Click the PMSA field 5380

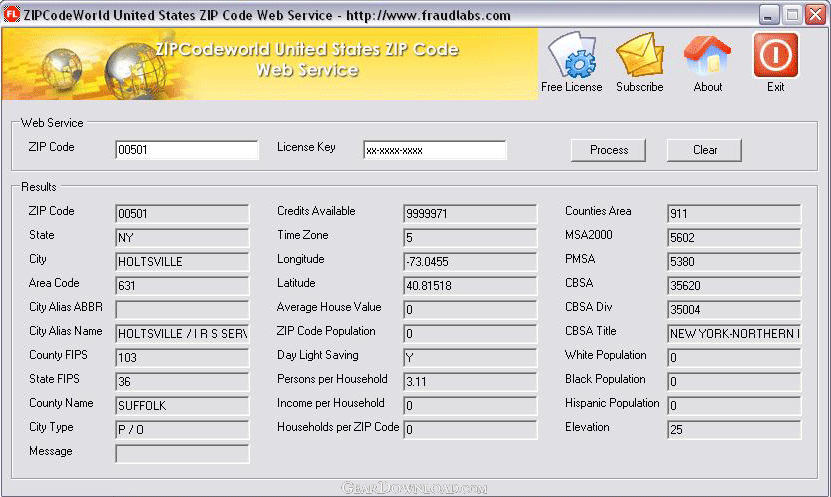(734, 261)
